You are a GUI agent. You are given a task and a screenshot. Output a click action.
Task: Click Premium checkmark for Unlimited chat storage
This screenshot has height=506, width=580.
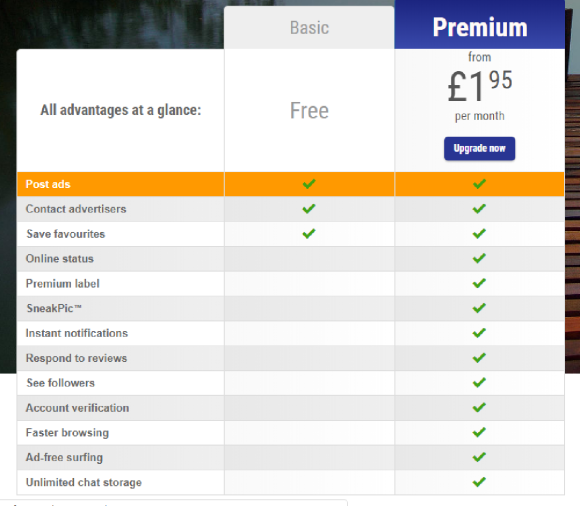(479, 482)
